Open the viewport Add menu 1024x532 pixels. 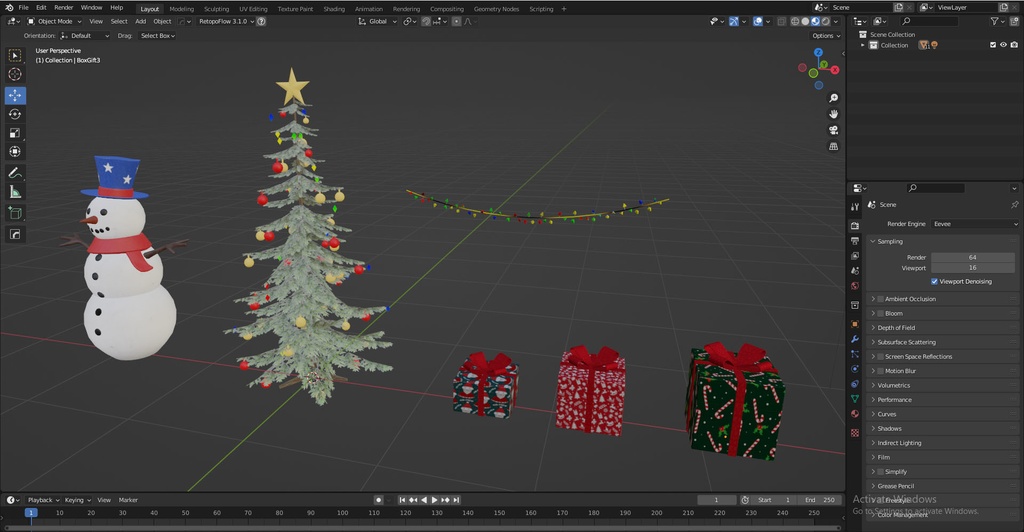pyautogui.click(x=140, y=22)
